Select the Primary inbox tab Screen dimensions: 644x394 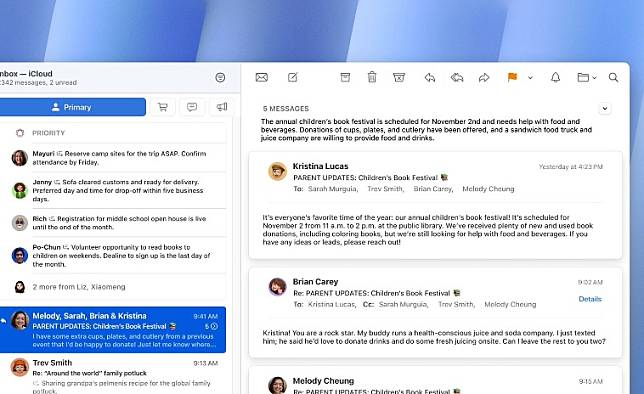click(72, 107)
